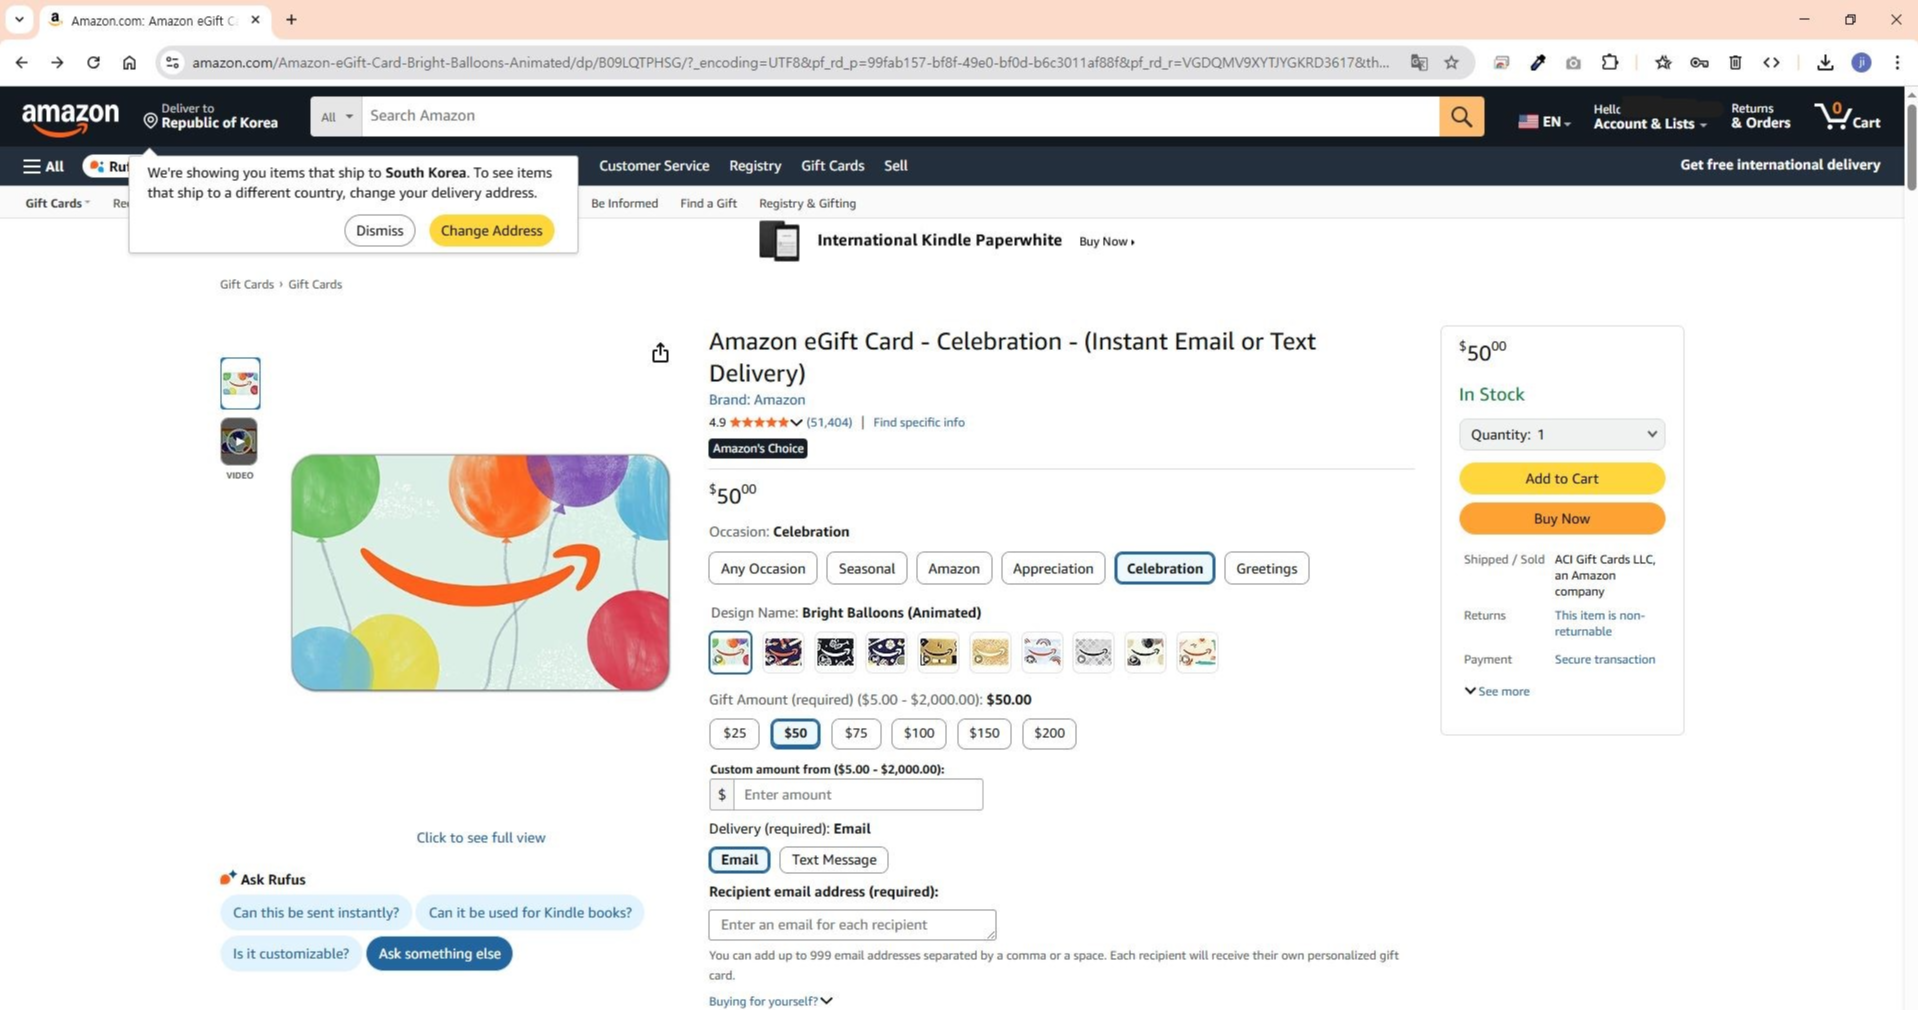Select the Any Occasion option
Image resolution: width=1918 pixels, height=1010 pixels.
763,568
